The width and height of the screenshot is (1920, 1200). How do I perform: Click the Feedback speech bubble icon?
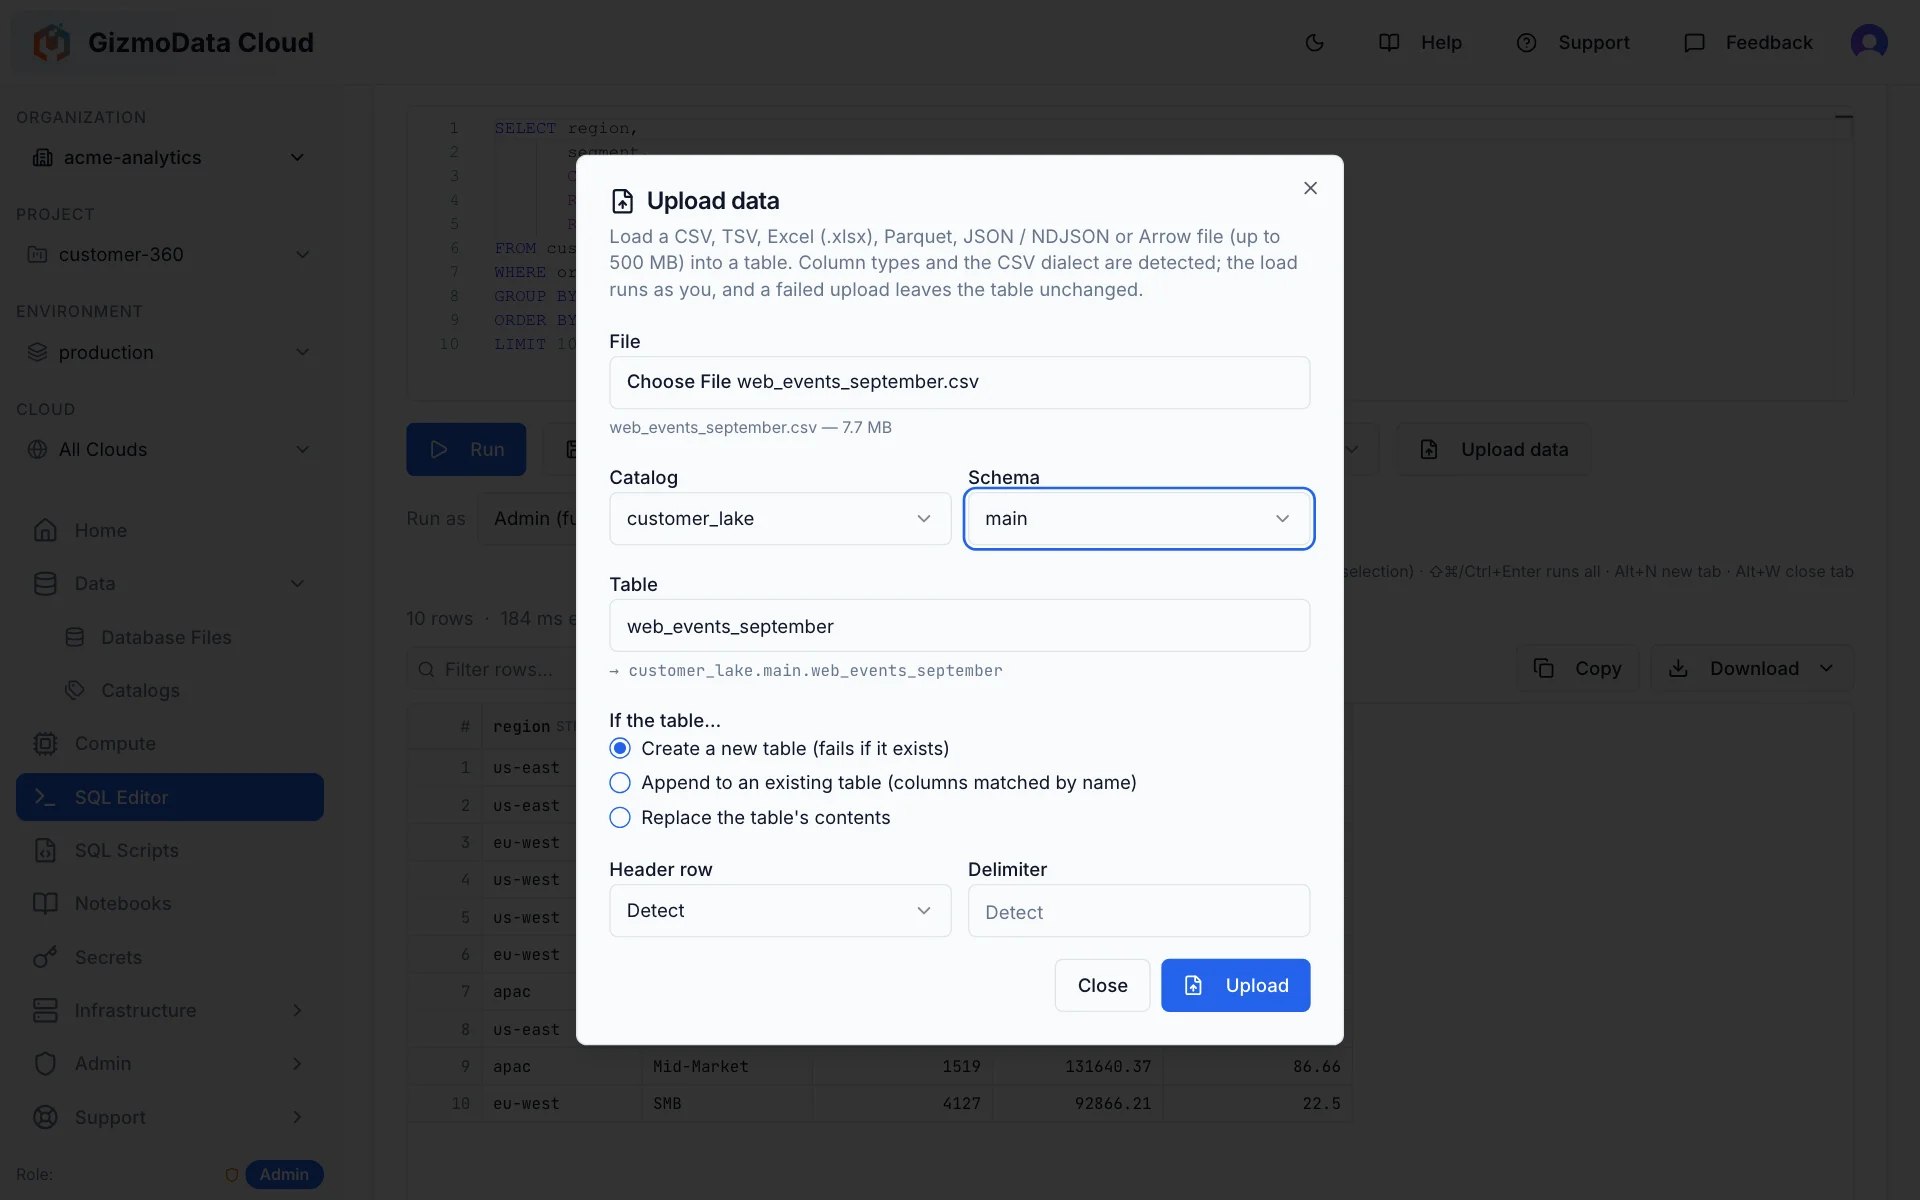coord(1694,43)
